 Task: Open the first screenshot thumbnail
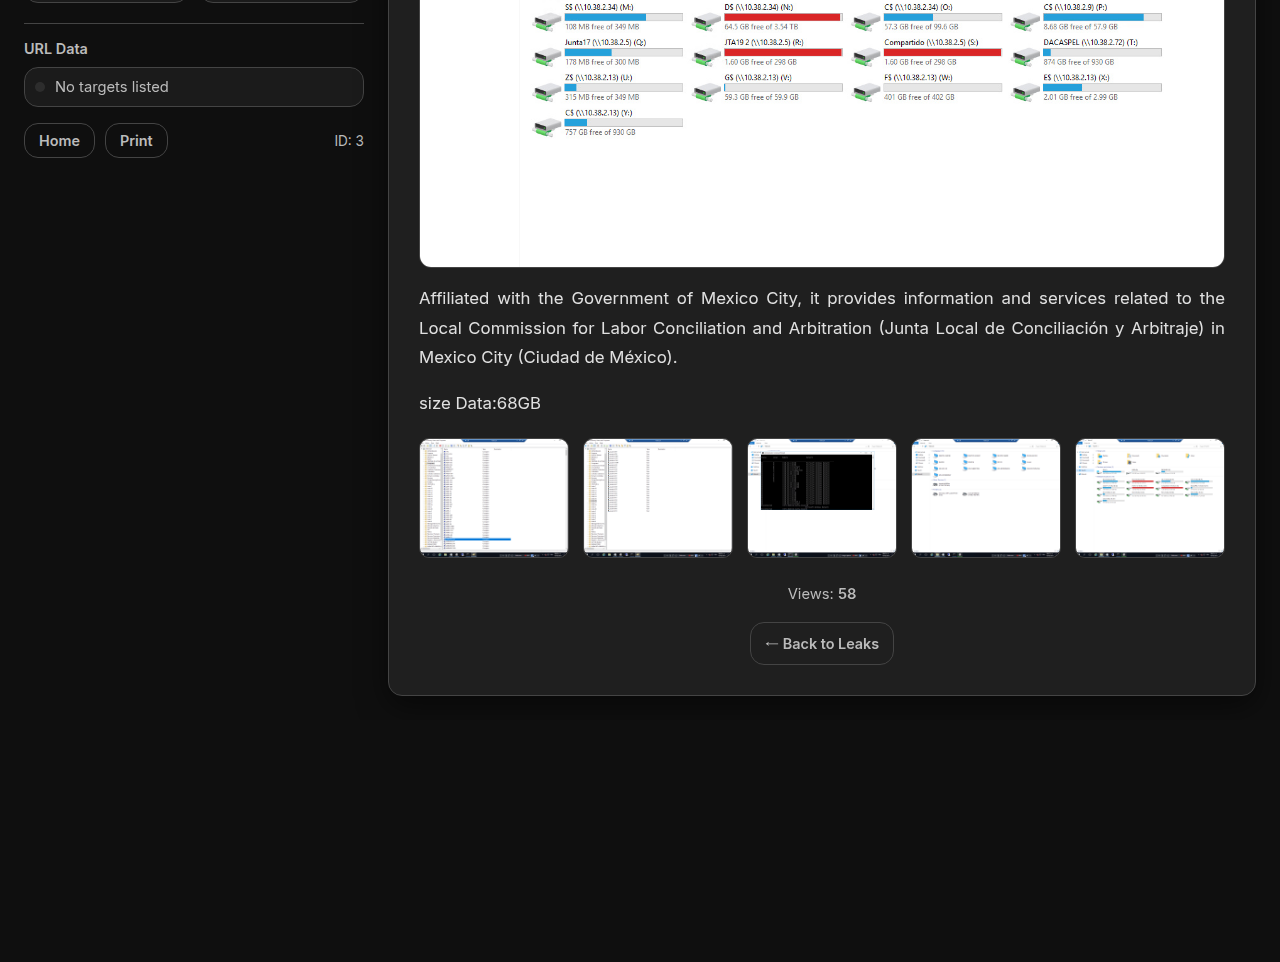494,497
